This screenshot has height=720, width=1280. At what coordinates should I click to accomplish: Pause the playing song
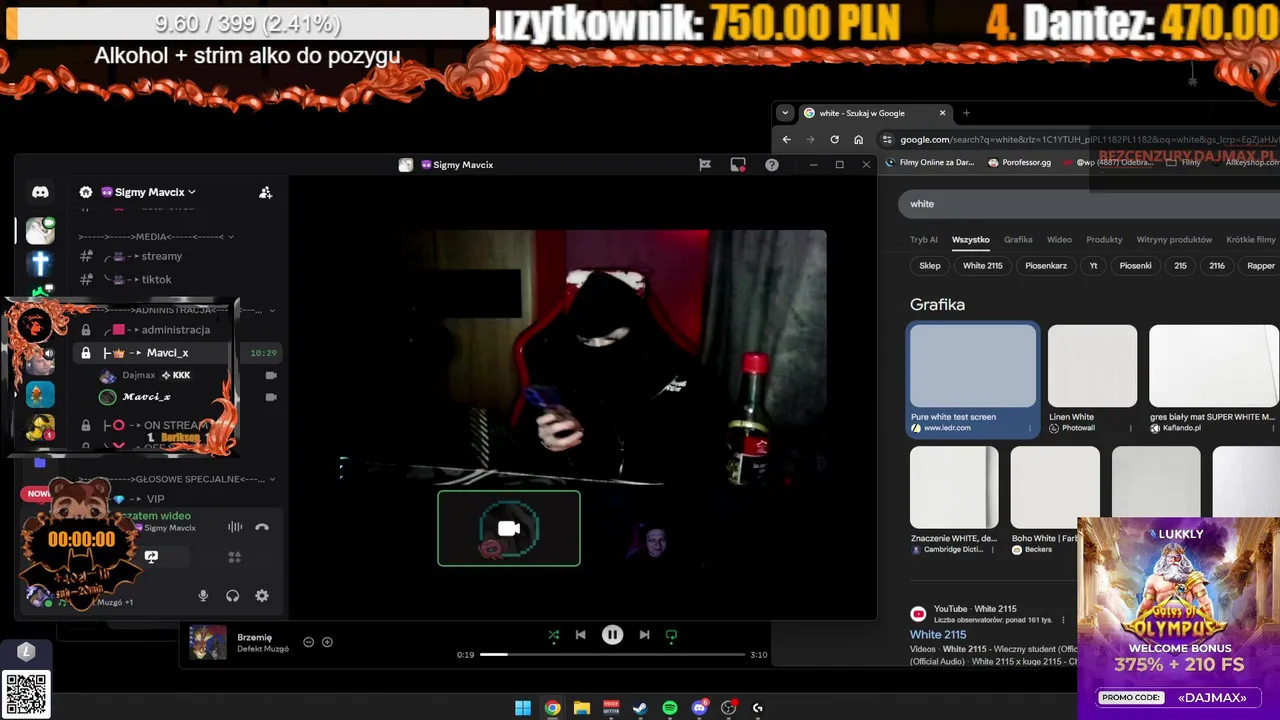(x=613, y=635)
